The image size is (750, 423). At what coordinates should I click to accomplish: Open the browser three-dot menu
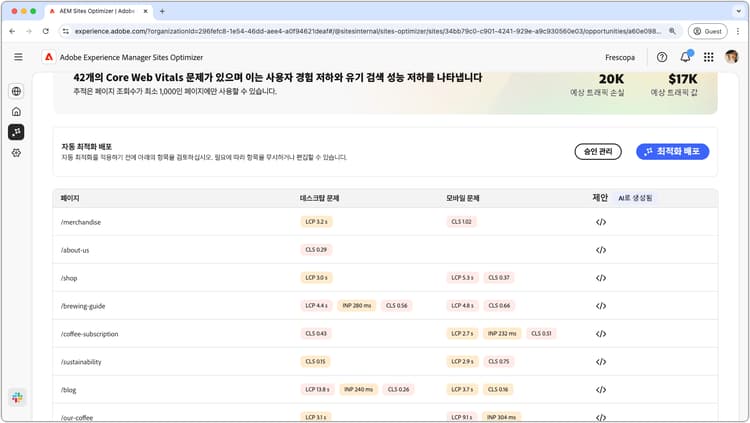(738, 31)
